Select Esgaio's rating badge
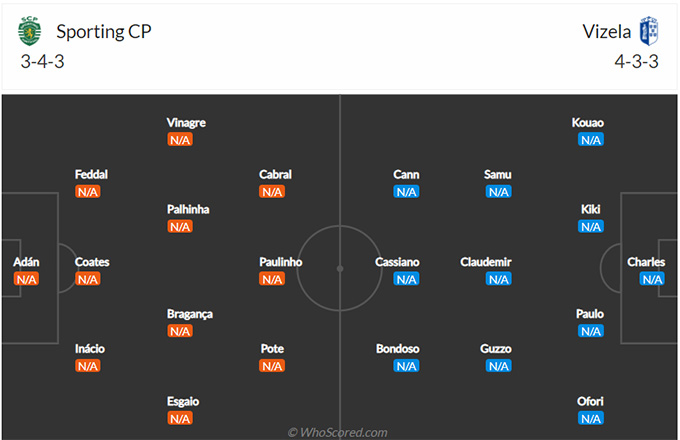Image resolution: width=680 pixels, height=440 pixels. [180, 419]
